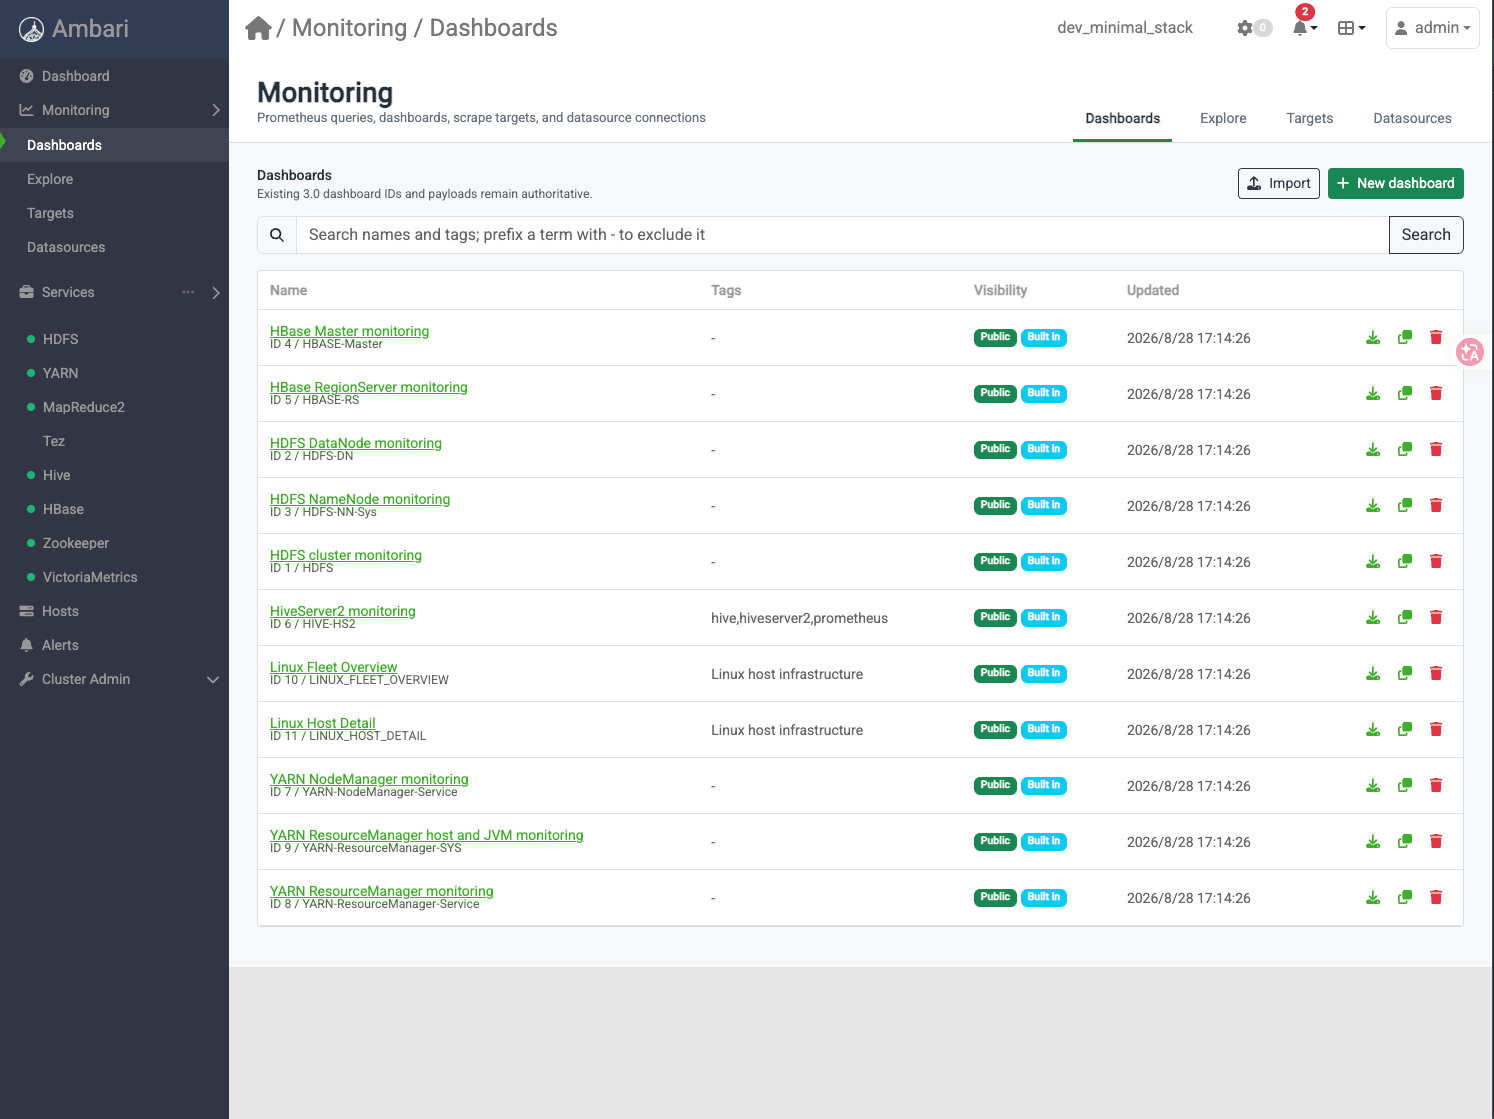
Task: Switch to the Datasources tab
Action: tap(1412, 118)
